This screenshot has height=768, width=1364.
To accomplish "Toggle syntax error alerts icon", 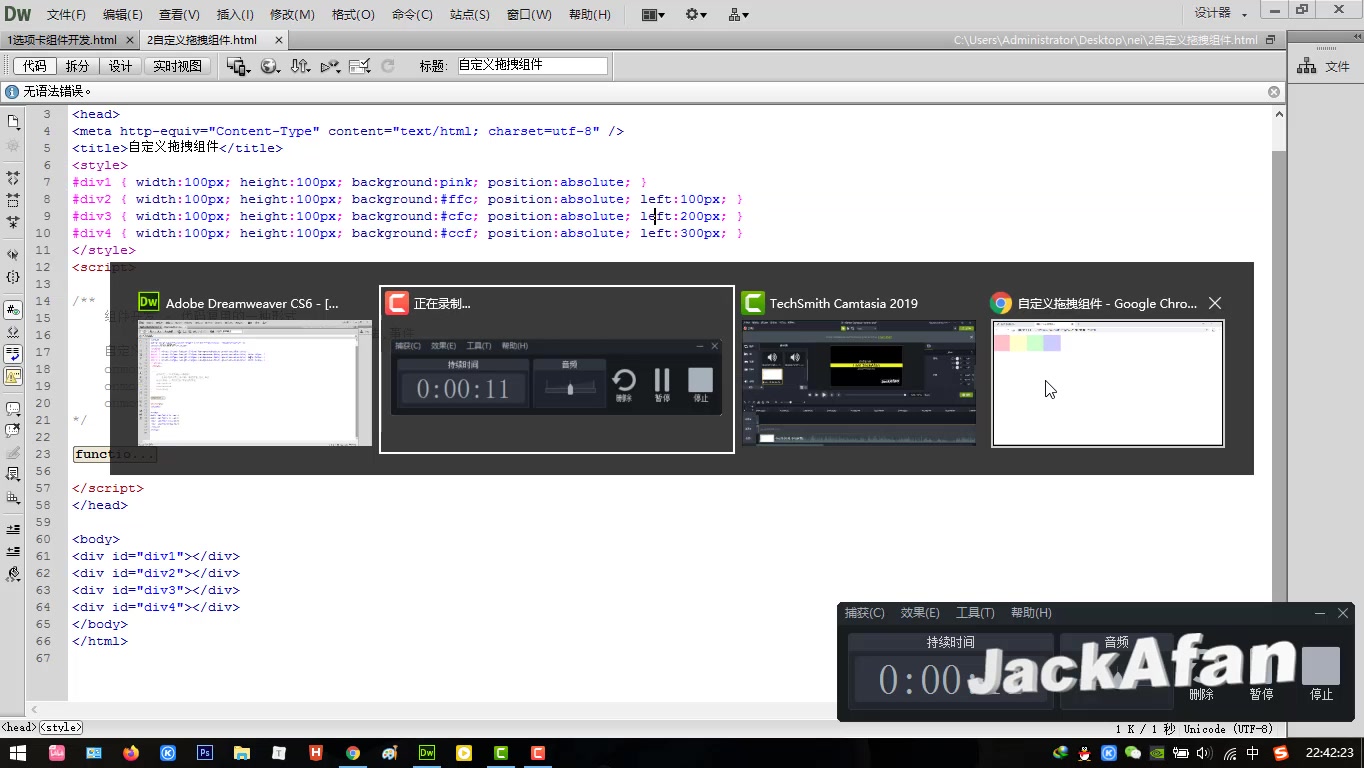I will click(13, 376).
